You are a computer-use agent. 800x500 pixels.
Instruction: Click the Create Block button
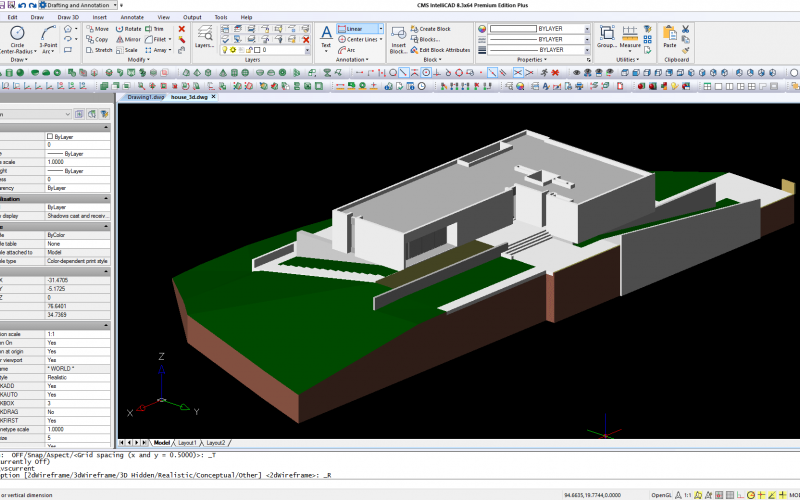click(434, 29)
